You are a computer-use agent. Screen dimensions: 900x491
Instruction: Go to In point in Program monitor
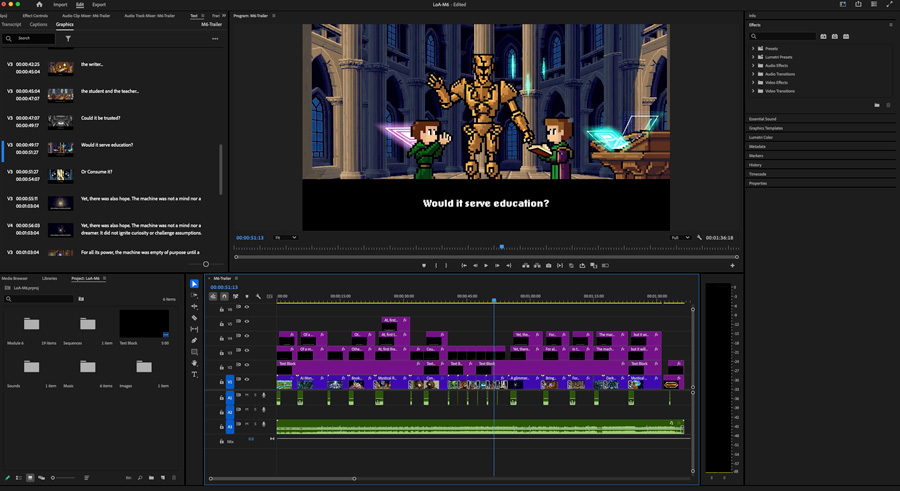464,265
